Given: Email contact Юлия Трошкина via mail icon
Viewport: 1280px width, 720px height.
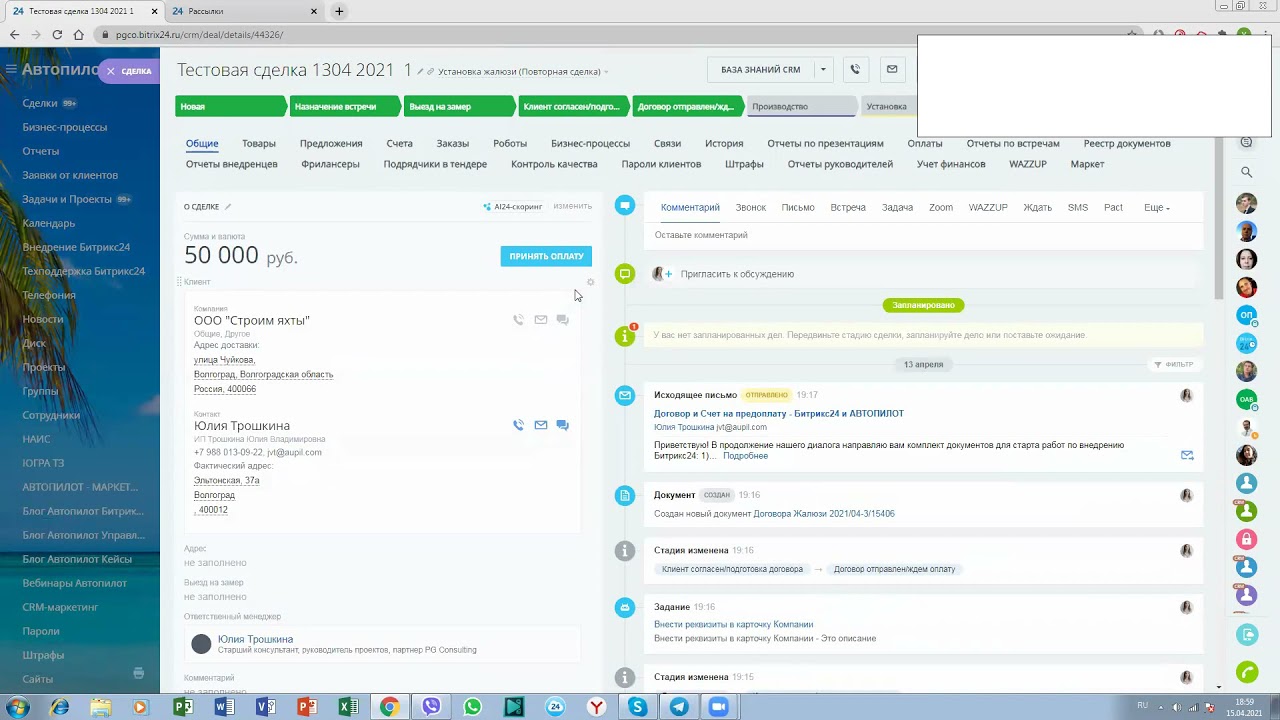Looking at the screenshot, I should tap(540, 425).
